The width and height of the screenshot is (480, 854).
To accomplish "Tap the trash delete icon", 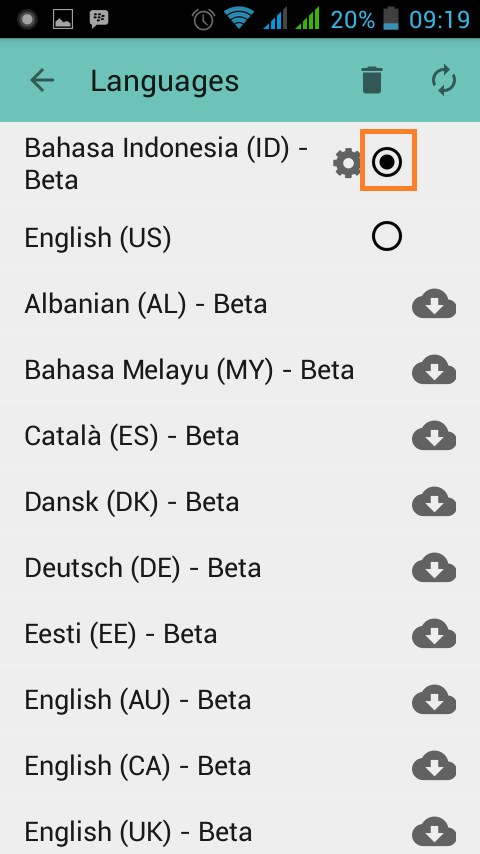I will click(x=372, y=81).
